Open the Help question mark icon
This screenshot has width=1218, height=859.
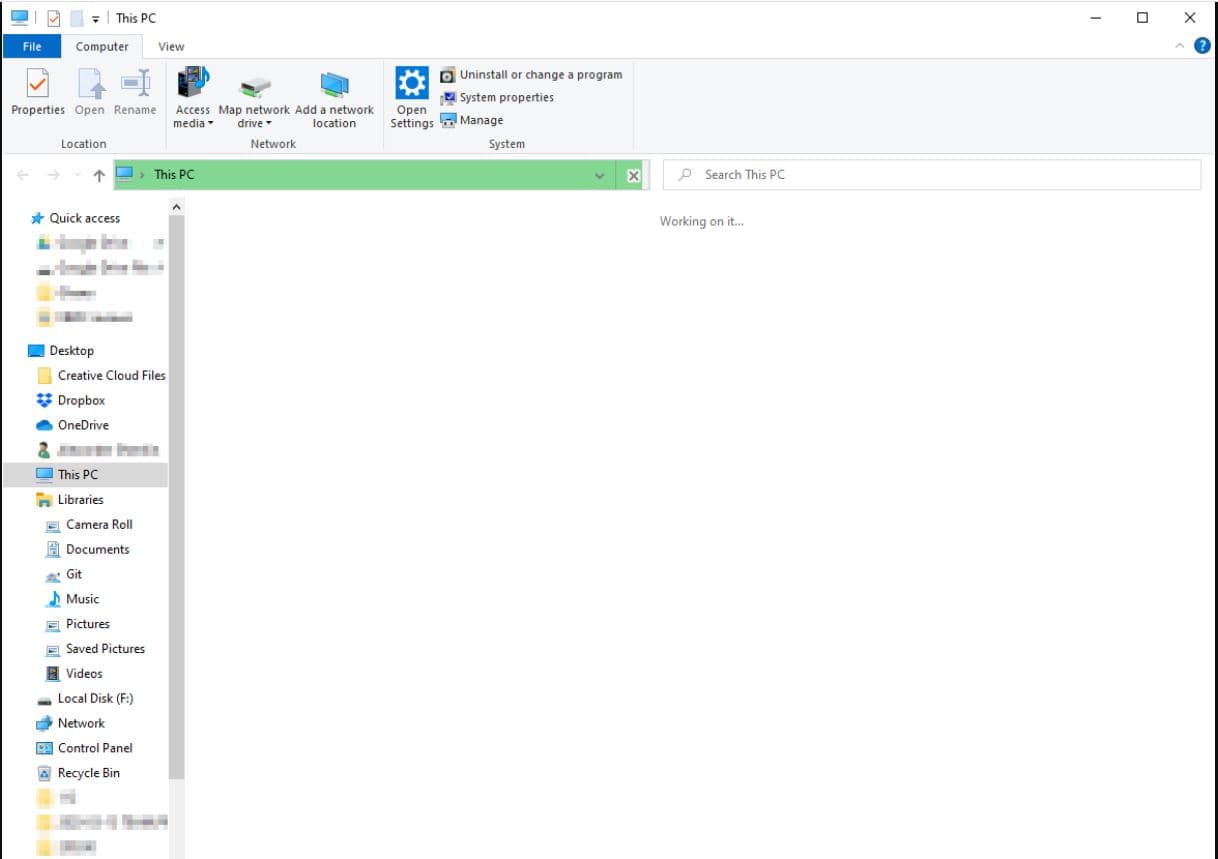pos(1202,46)
